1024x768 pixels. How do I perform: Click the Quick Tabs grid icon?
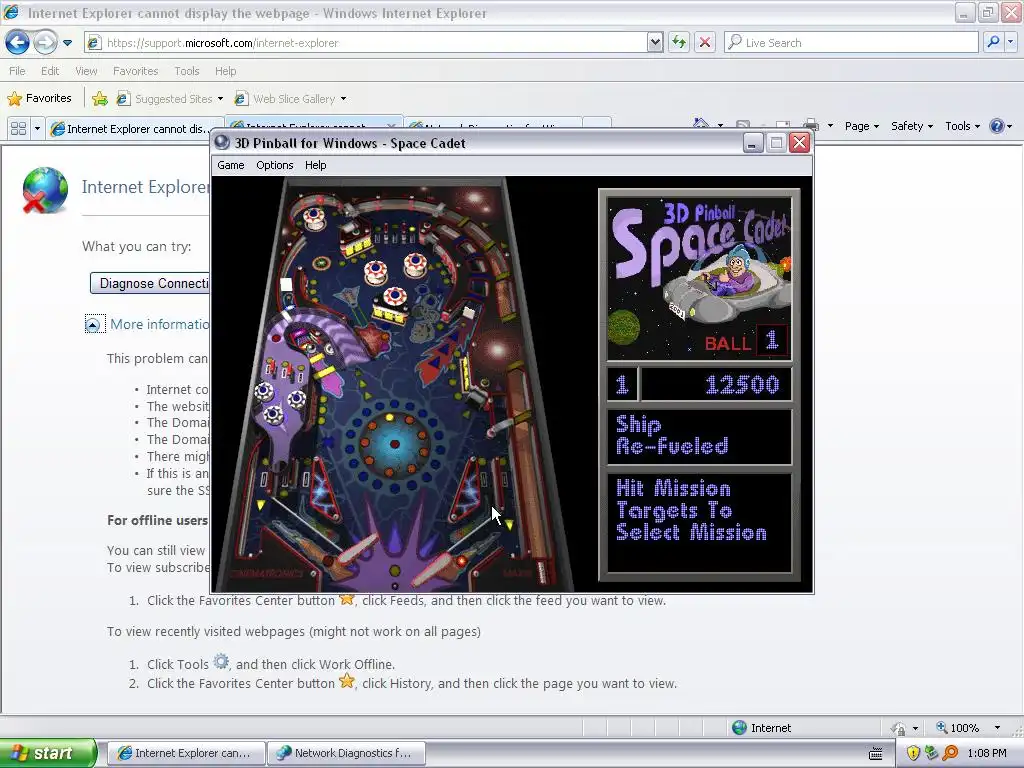[18, 129]
